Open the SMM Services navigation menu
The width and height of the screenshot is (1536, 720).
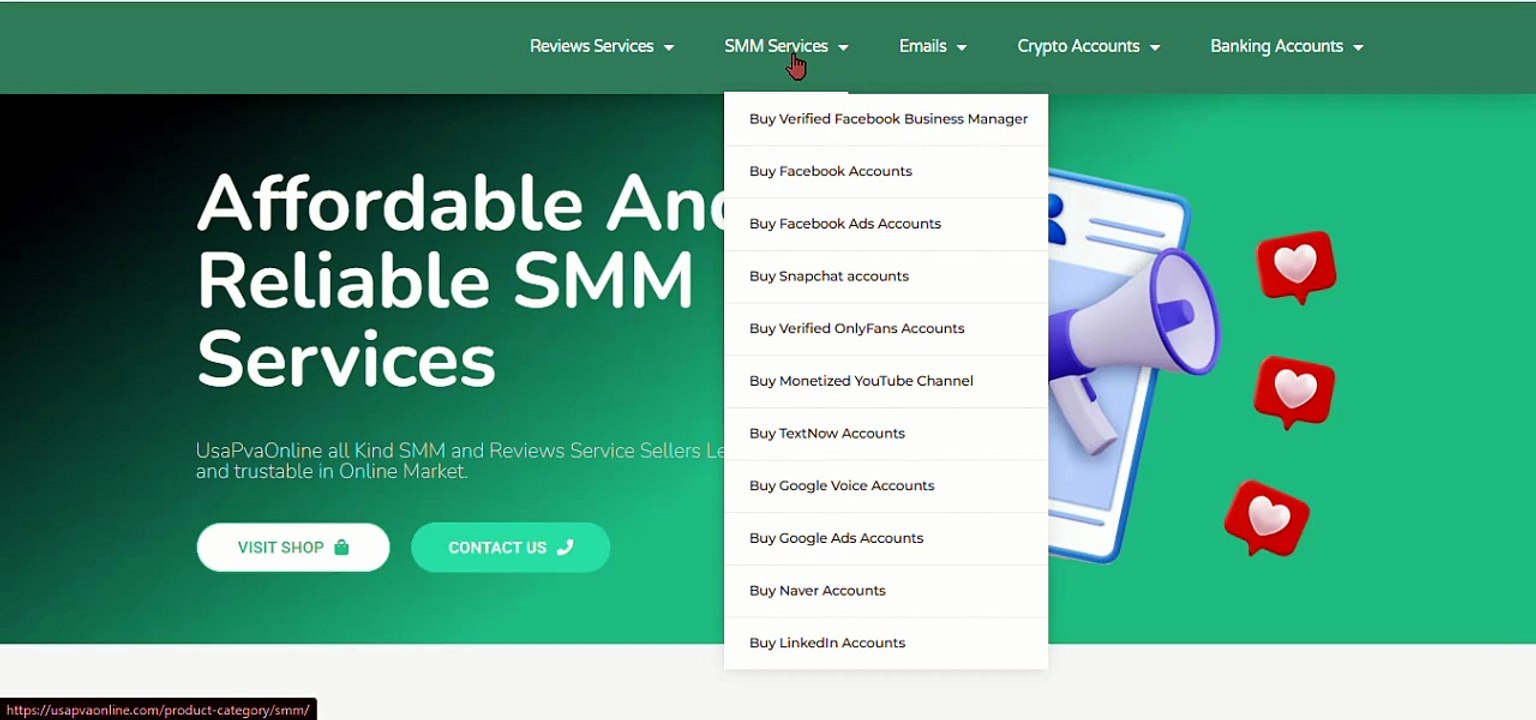tap(786, 46)
